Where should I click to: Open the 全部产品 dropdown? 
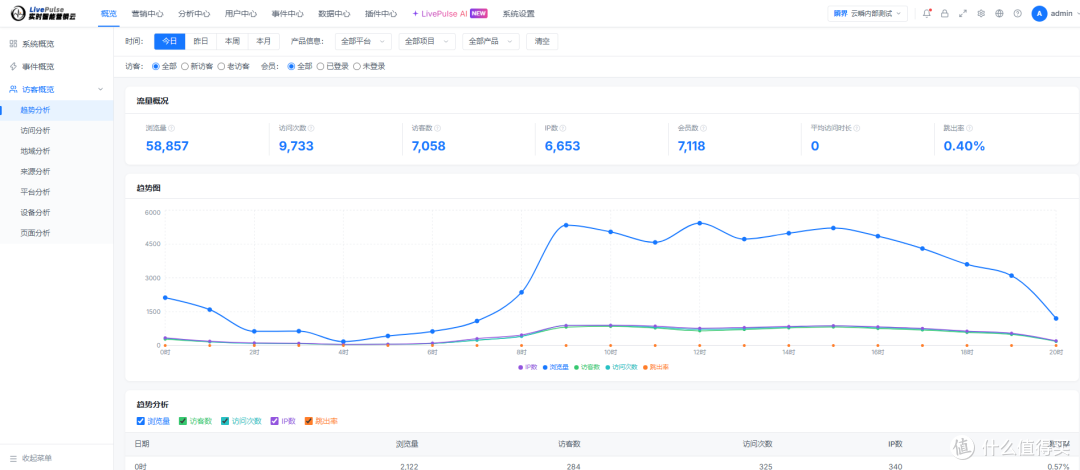[491, 41]
